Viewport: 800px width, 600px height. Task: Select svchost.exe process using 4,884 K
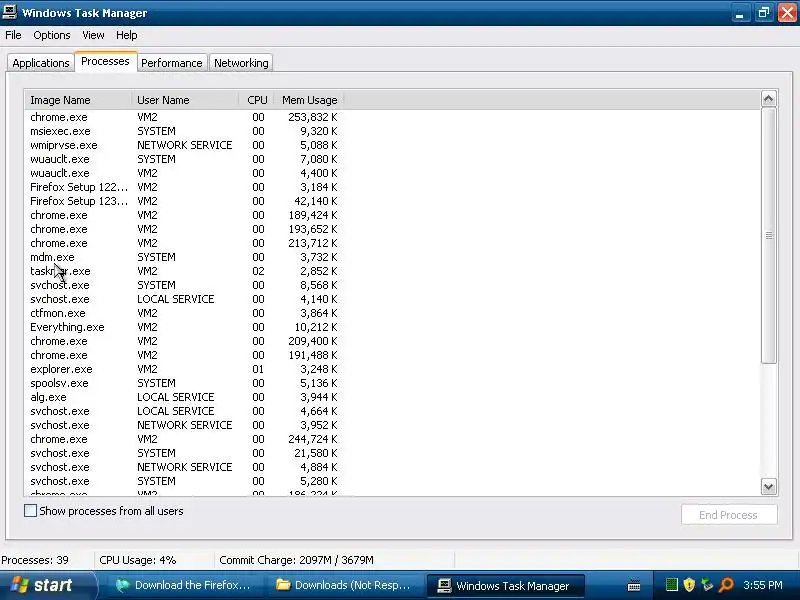184,467
